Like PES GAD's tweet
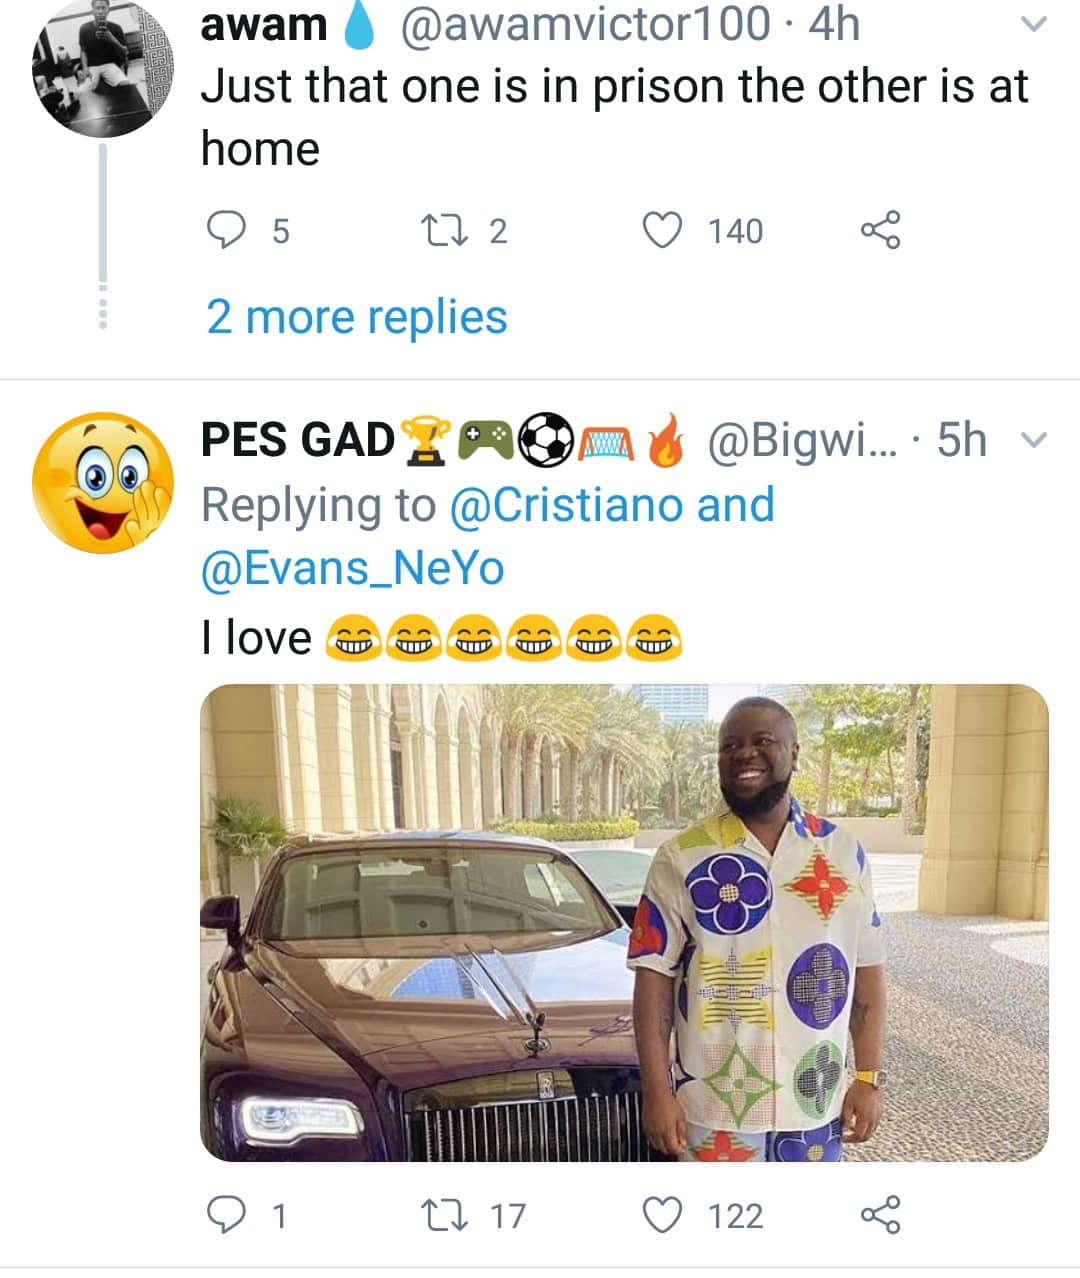This screenshot has width=1080, height=1278. [661, 1215]
